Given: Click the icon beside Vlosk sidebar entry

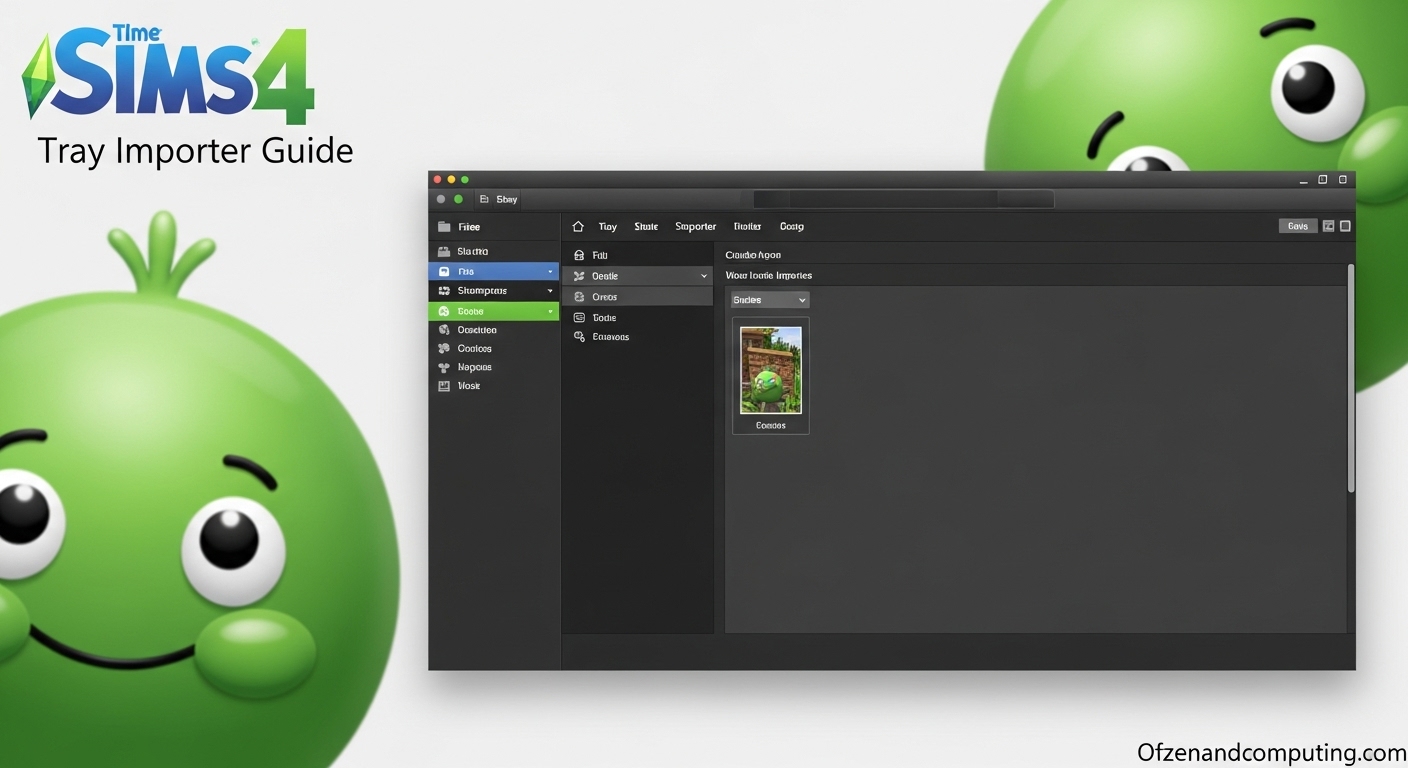Looking at the screenshot, I should (444, 386).
